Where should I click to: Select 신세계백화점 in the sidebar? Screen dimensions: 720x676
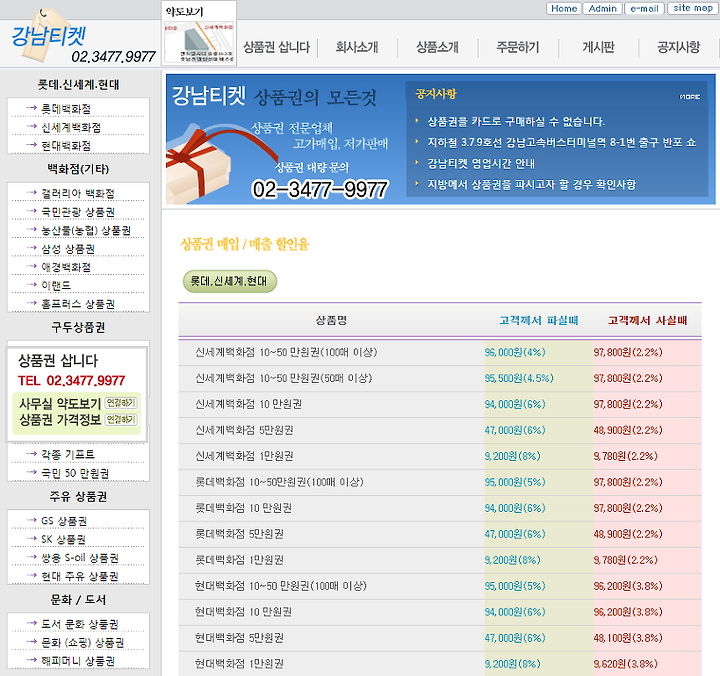click(71, 128)
